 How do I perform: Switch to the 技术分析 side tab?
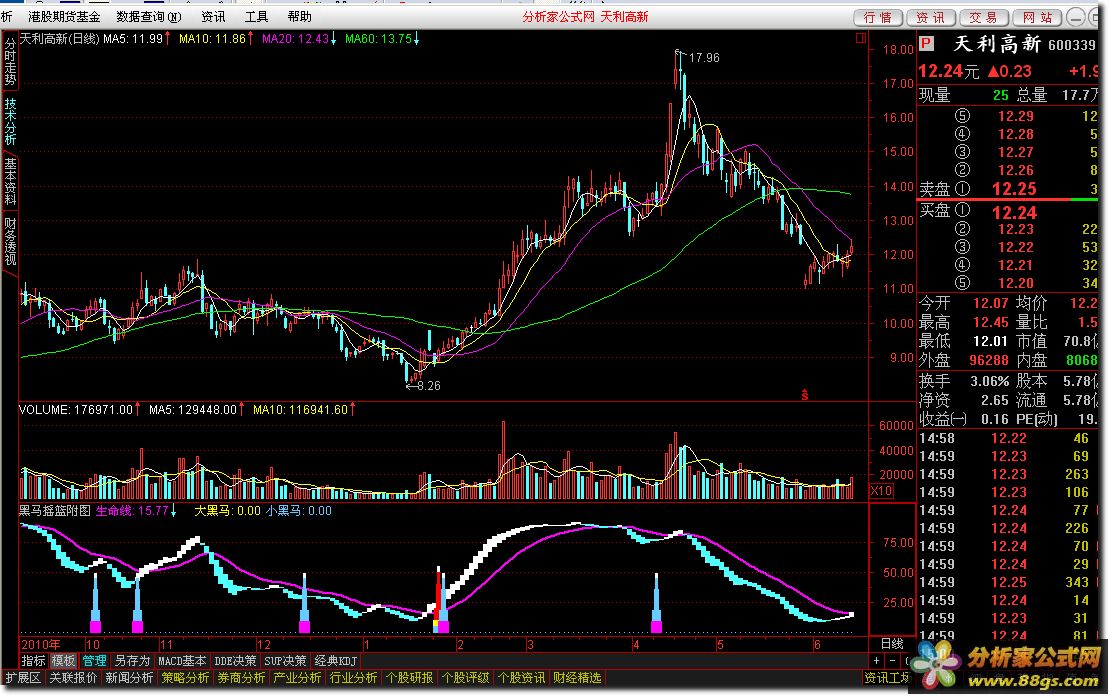[x=10, y=120]
